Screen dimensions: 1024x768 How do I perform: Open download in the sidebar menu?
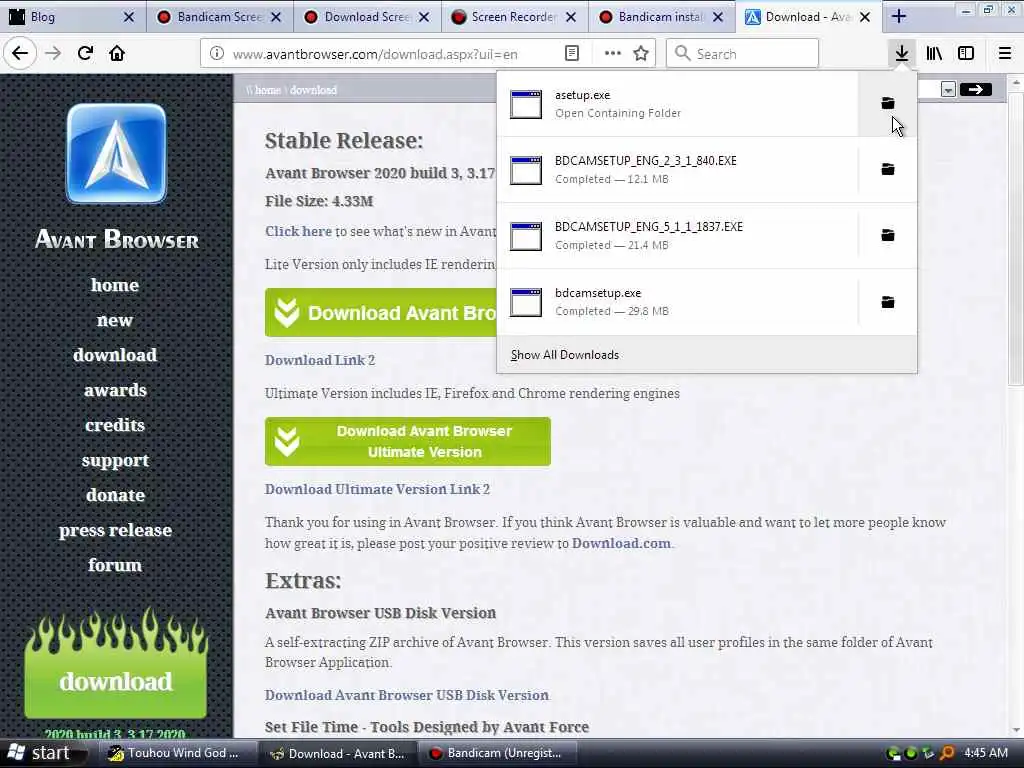pyautogui.click(x=115, y=355)
